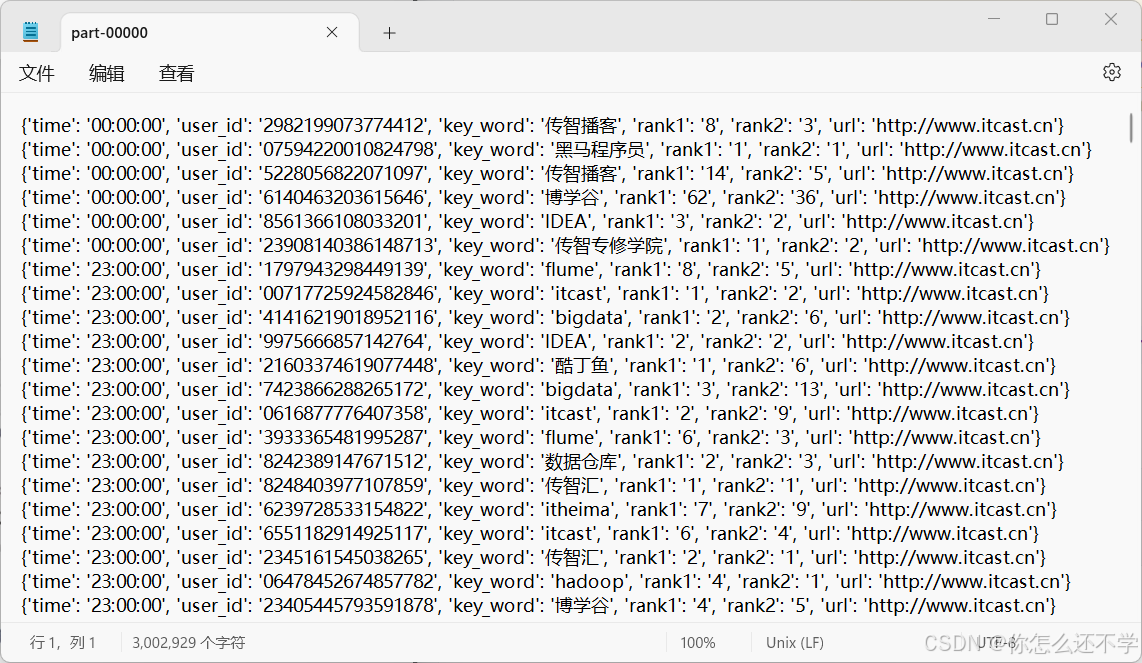Click the 3,002,929 个字符 character count

pyautogui.click(x=189, y=643)
